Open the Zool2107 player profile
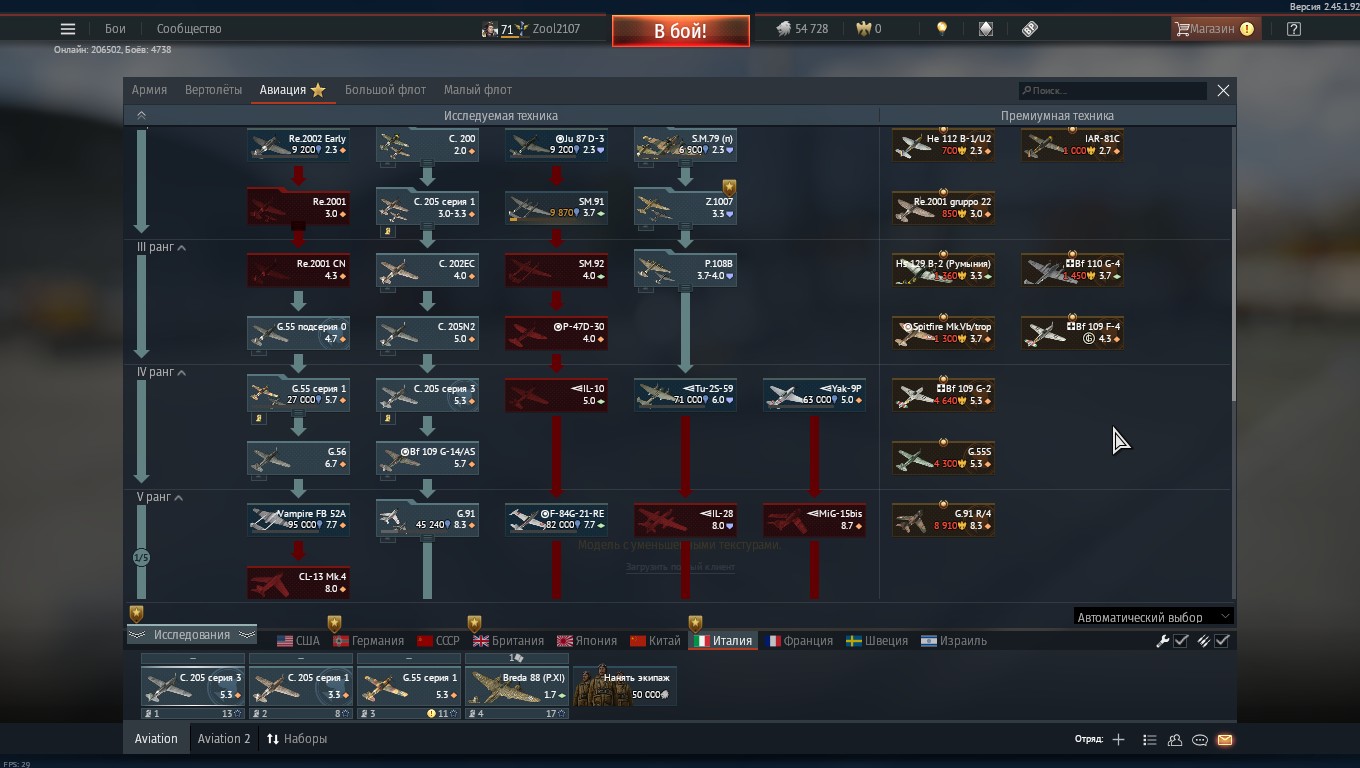Viewport: 1360px width, 768px height. [555, 29]
